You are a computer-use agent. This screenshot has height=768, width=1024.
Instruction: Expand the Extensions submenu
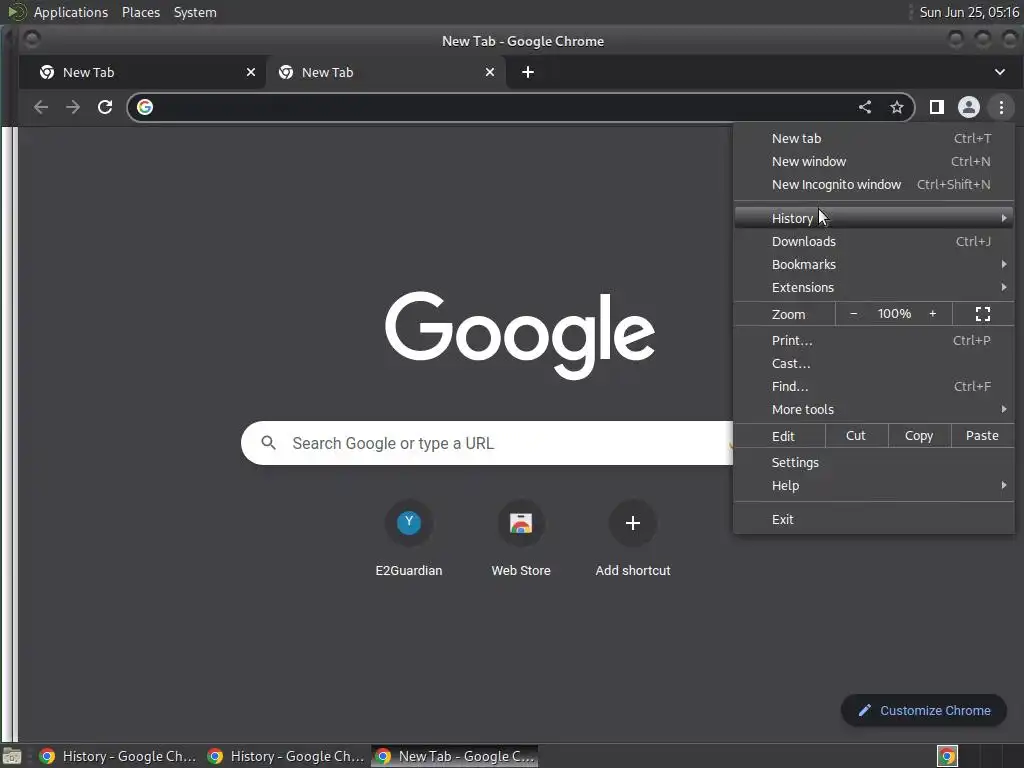pyautogui.click(x=874, y=287)
